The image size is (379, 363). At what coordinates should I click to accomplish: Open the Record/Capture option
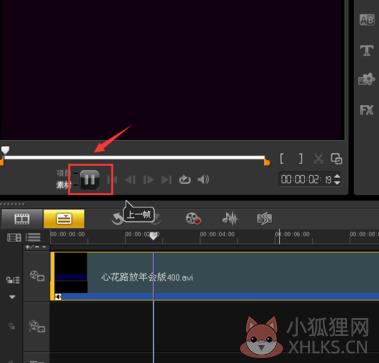193,219
